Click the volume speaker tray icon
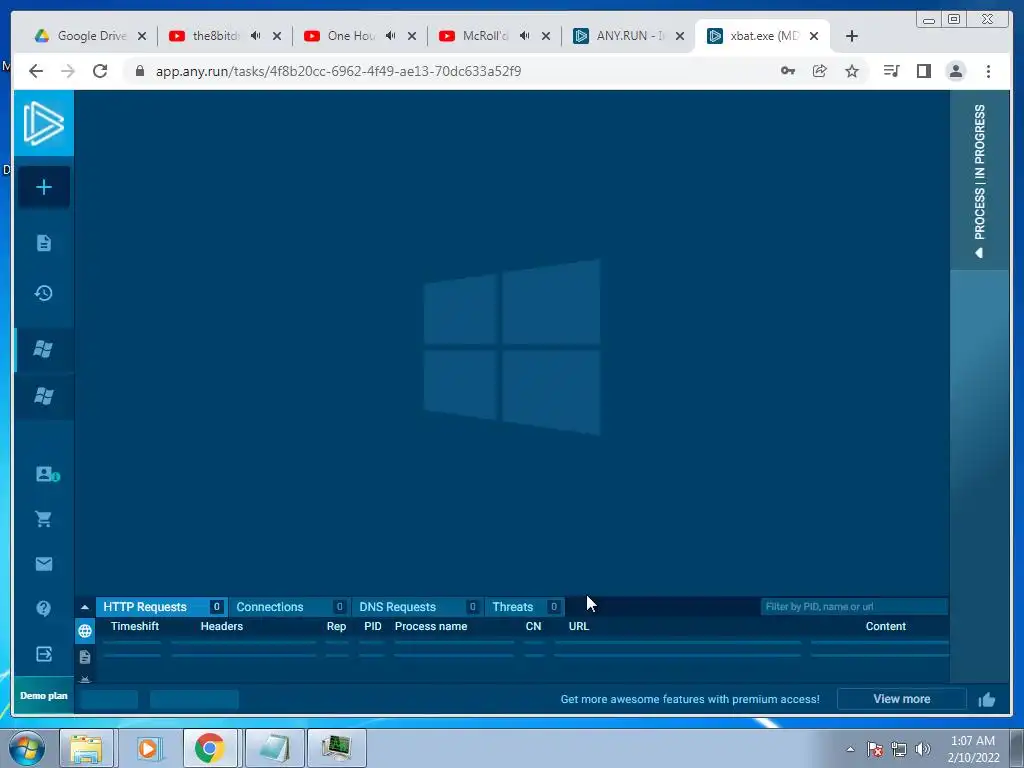 click(922, 749)
